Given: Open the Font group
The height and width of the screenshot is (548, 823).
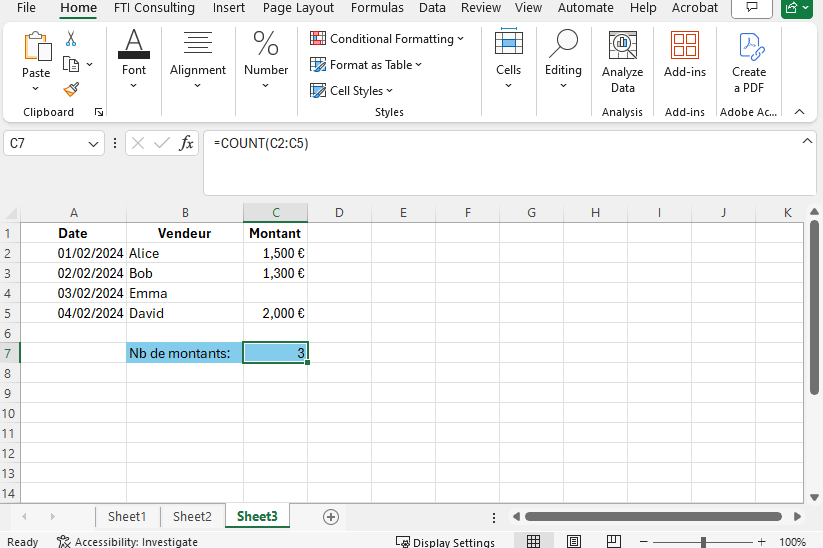Looking at the screenshot, I should pos(134,59).
